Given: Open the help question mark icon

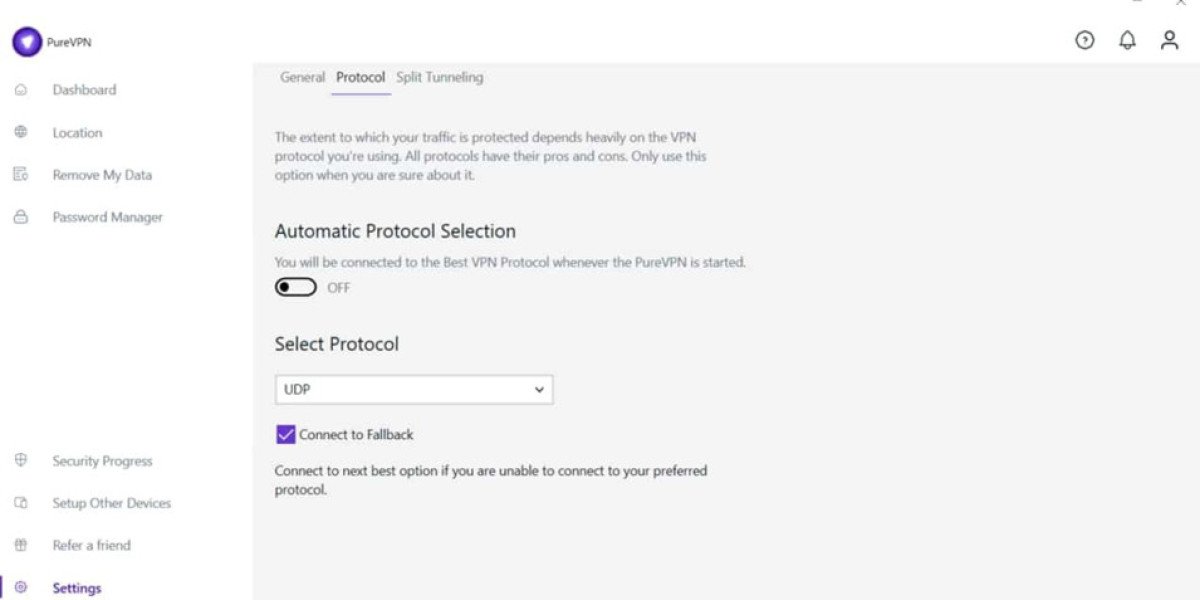Looking at the screenshot, I should [1083, 41].
